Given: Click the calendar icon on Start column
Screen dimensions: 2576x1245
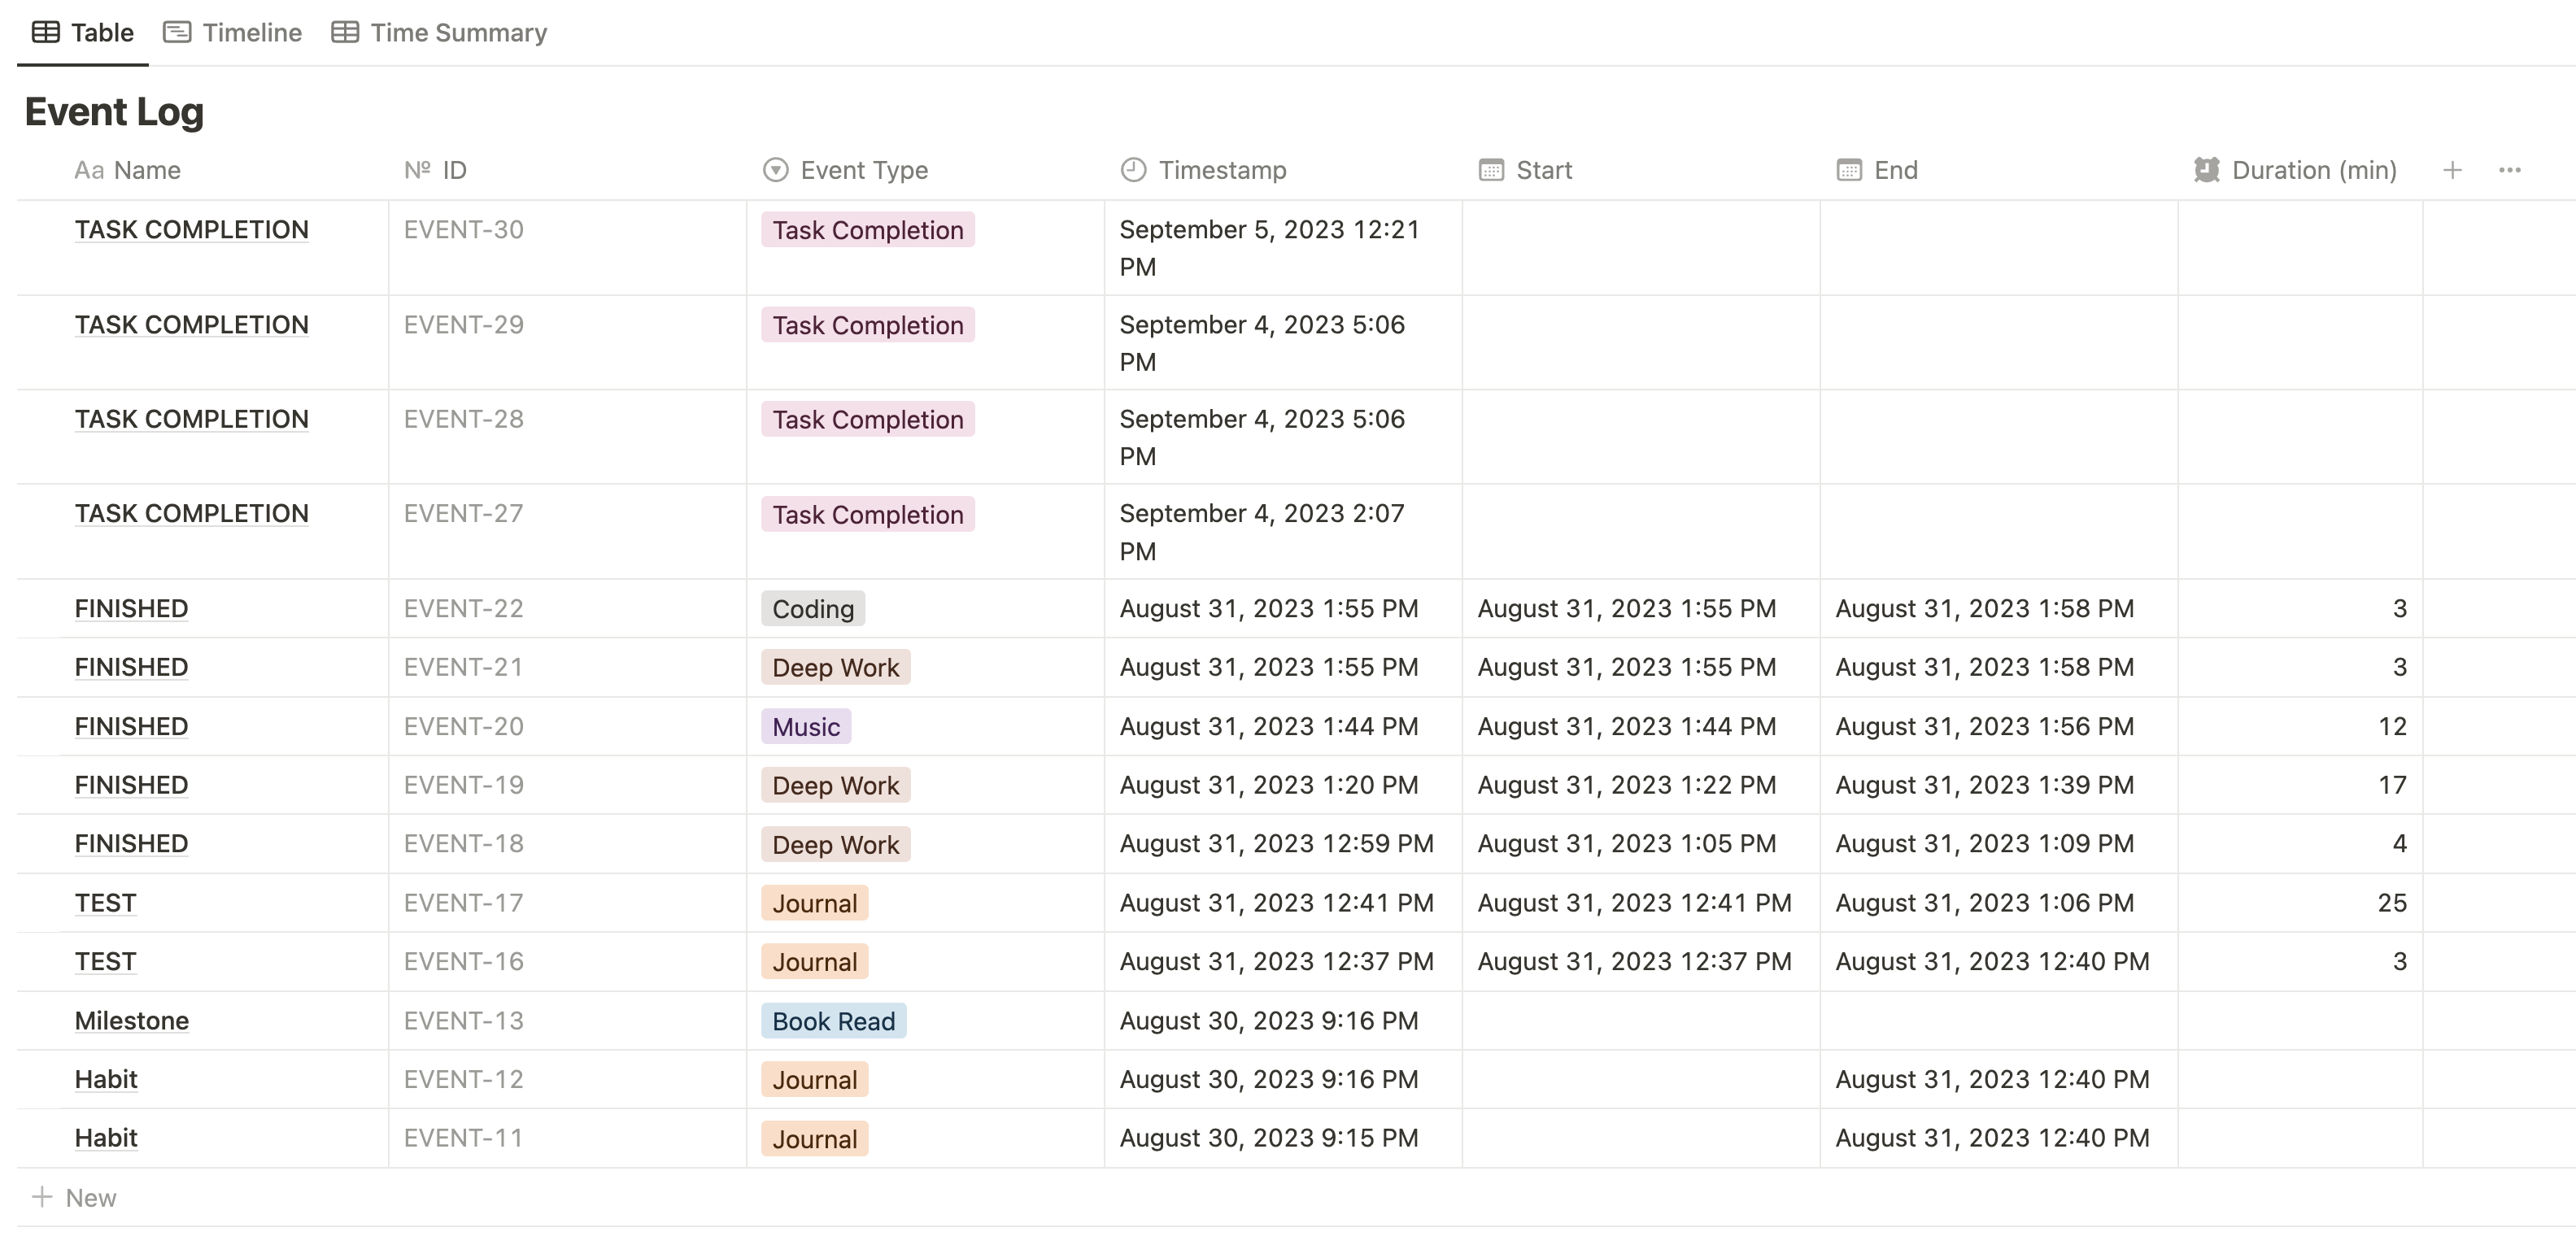Looking at the screenshot, I should click(1491, 170).
